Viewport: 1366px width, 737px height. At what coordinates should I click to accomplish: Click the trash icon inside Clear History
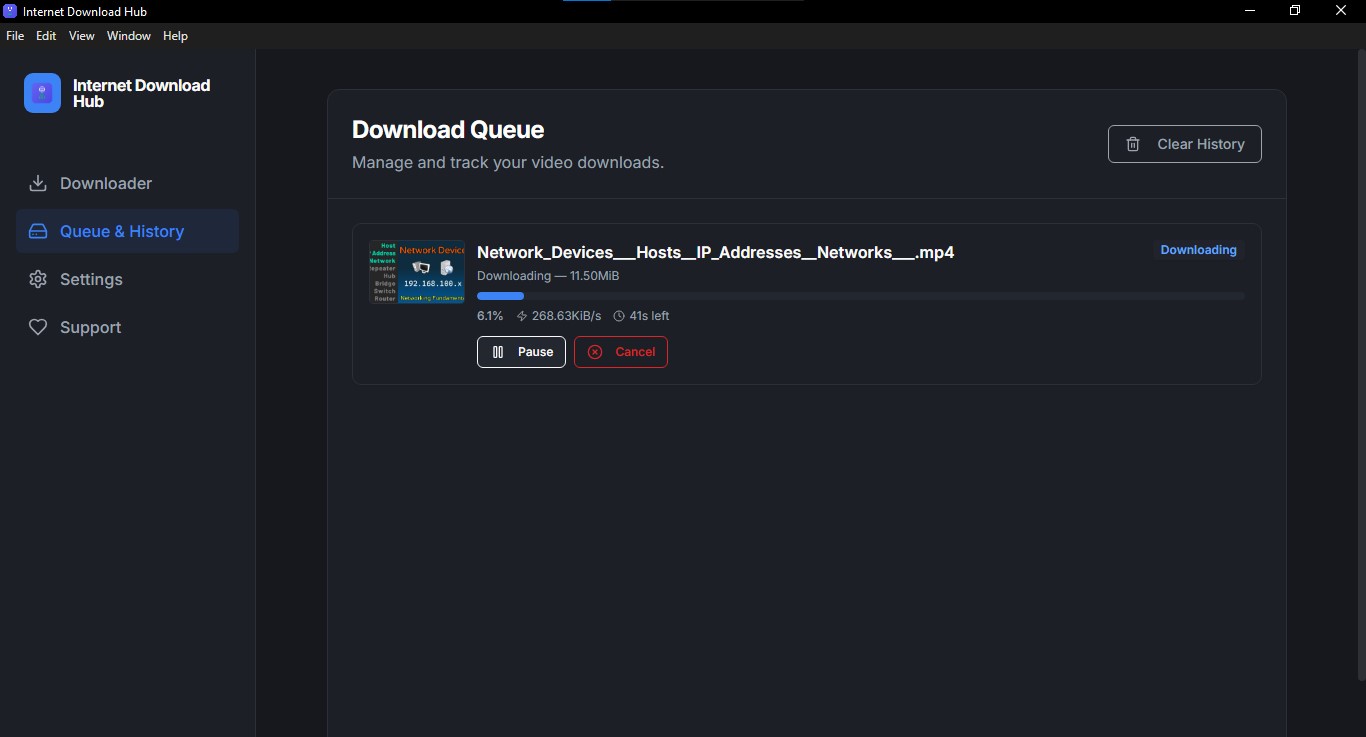(x=1132, y=144)
